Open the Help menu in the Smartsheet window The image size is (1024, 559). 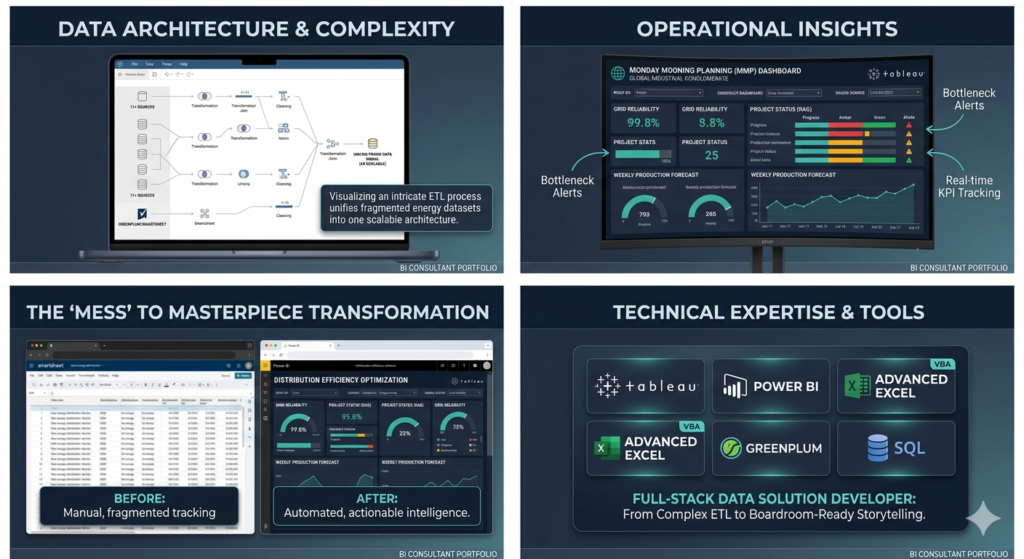point(115,375)
